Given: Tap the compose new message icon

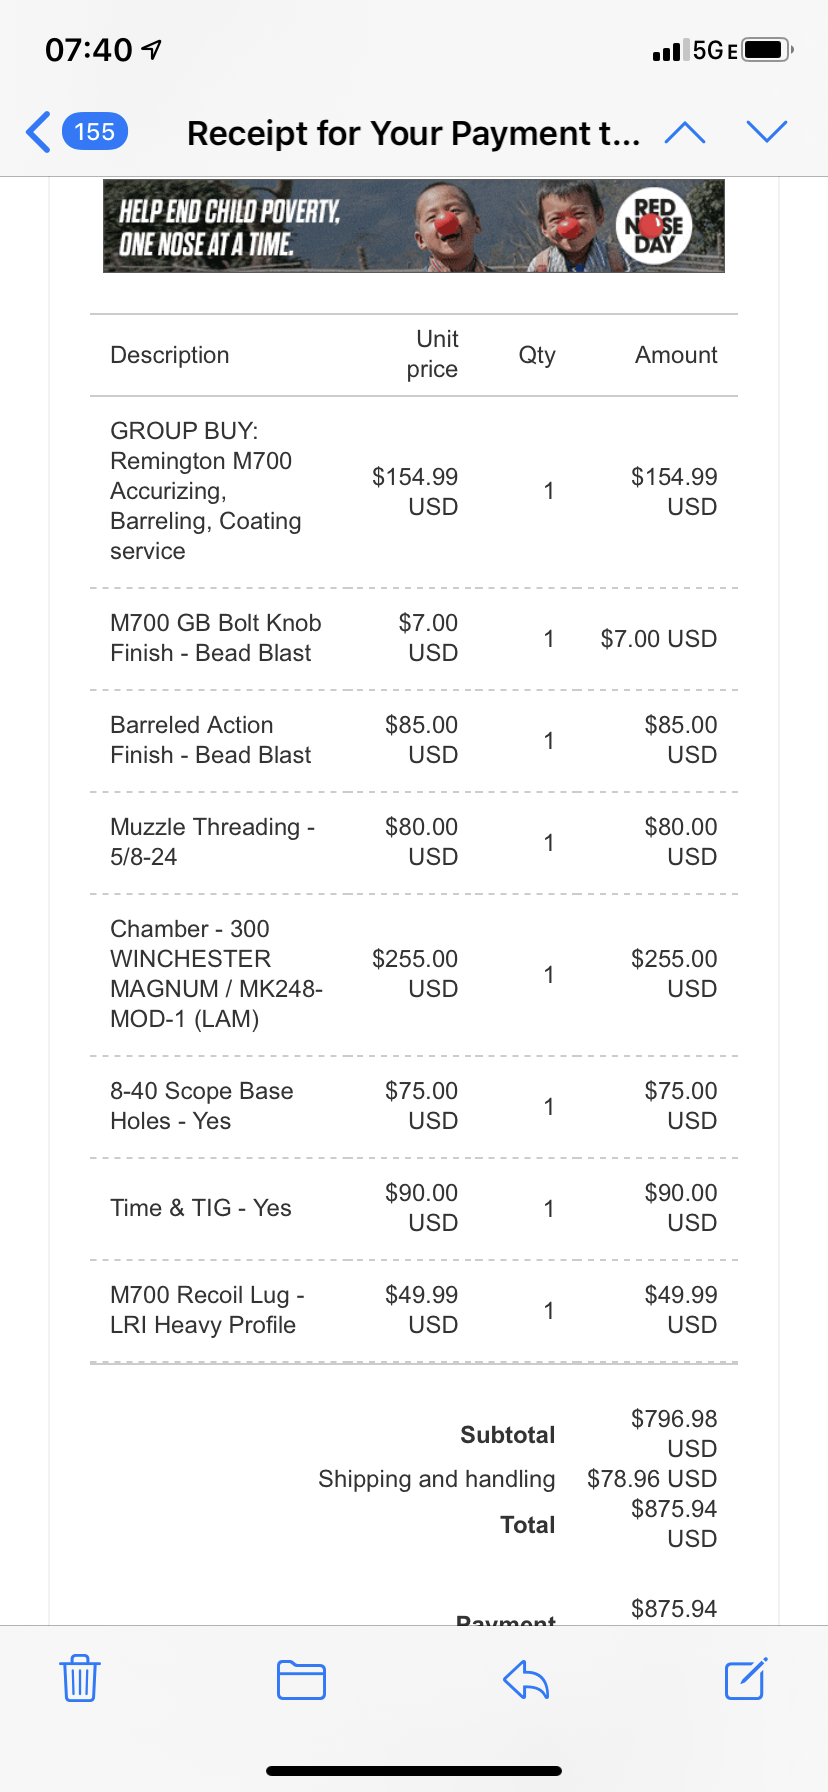Looking at the screenshot, I should pos(745,1679).
